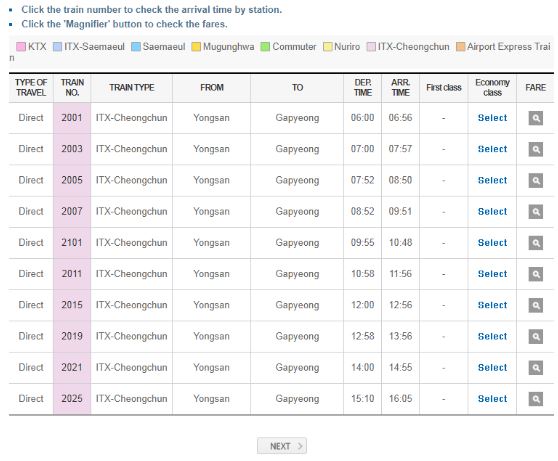Select economy class on the 07:52 departure
The width and height of the screenshot is (558, 461).
click(x=492, y=180)
